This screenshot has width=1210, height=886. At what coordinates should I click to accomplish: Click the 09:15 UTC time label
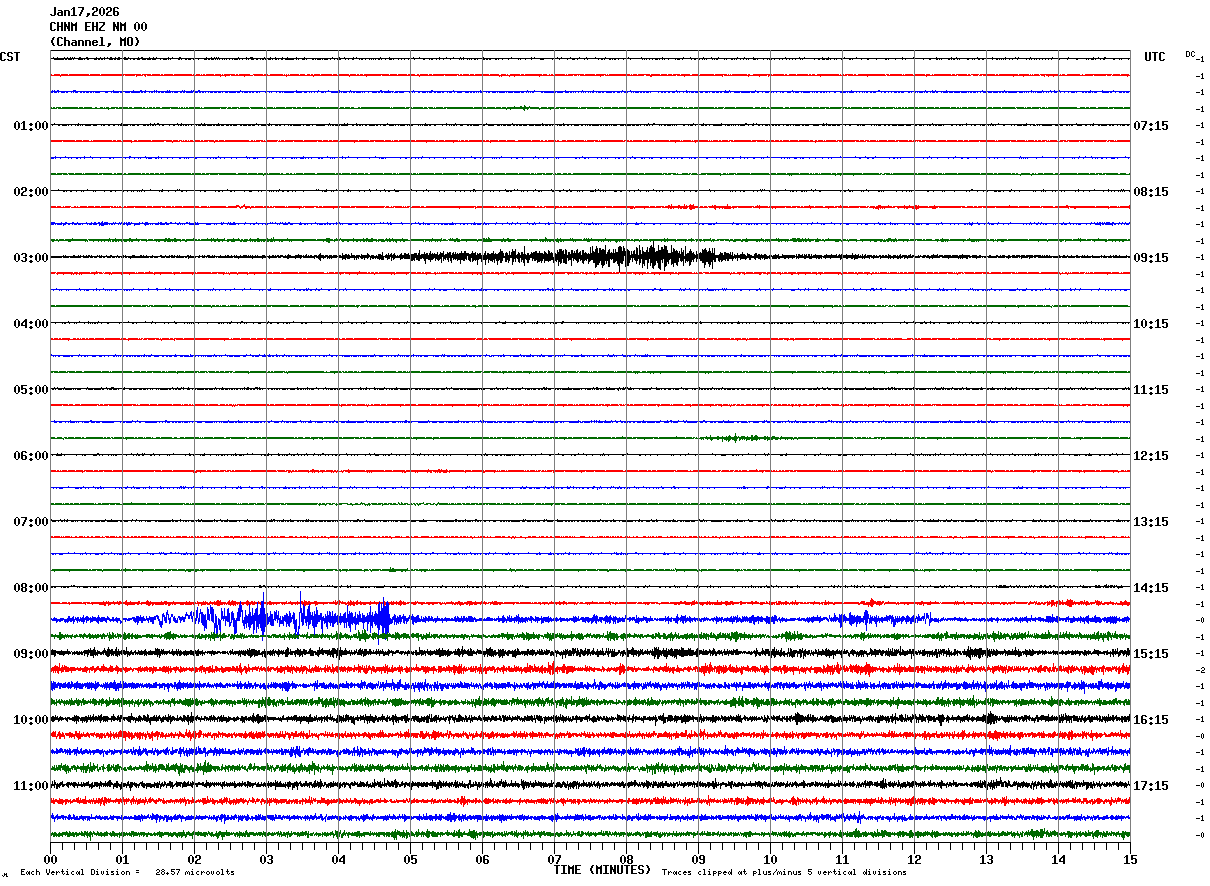pyautogui.click(x=1152, y=258)
